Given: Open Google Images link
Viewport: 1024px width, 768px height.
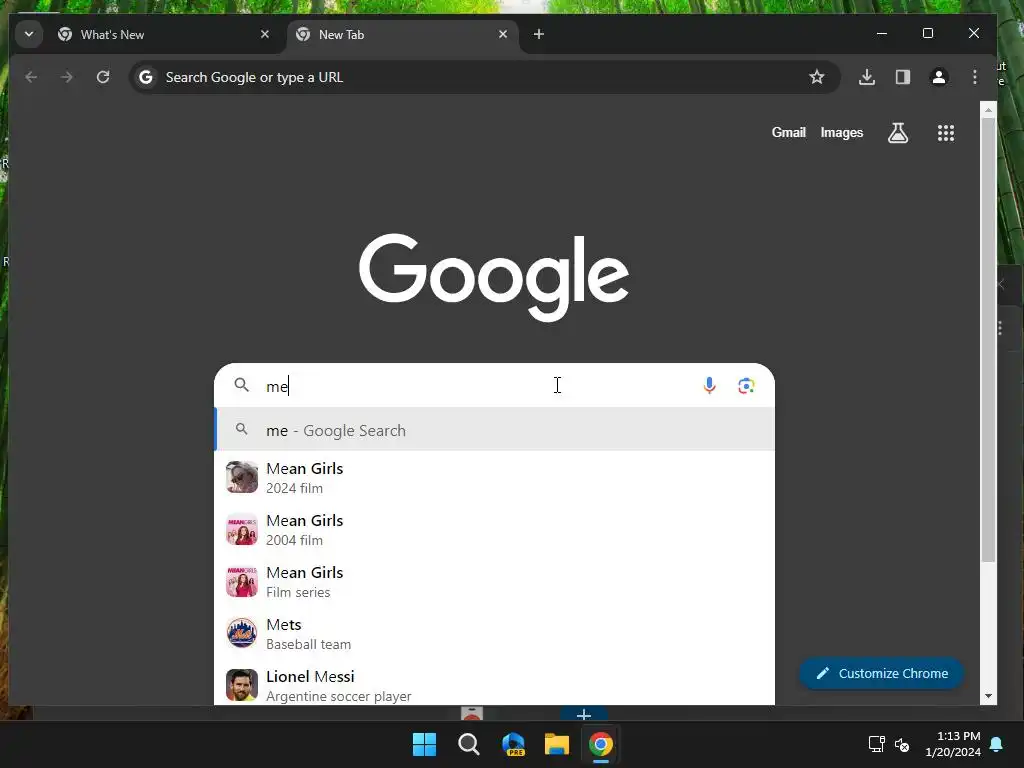Looking at the screenshot, I should (x=841, y=133).
